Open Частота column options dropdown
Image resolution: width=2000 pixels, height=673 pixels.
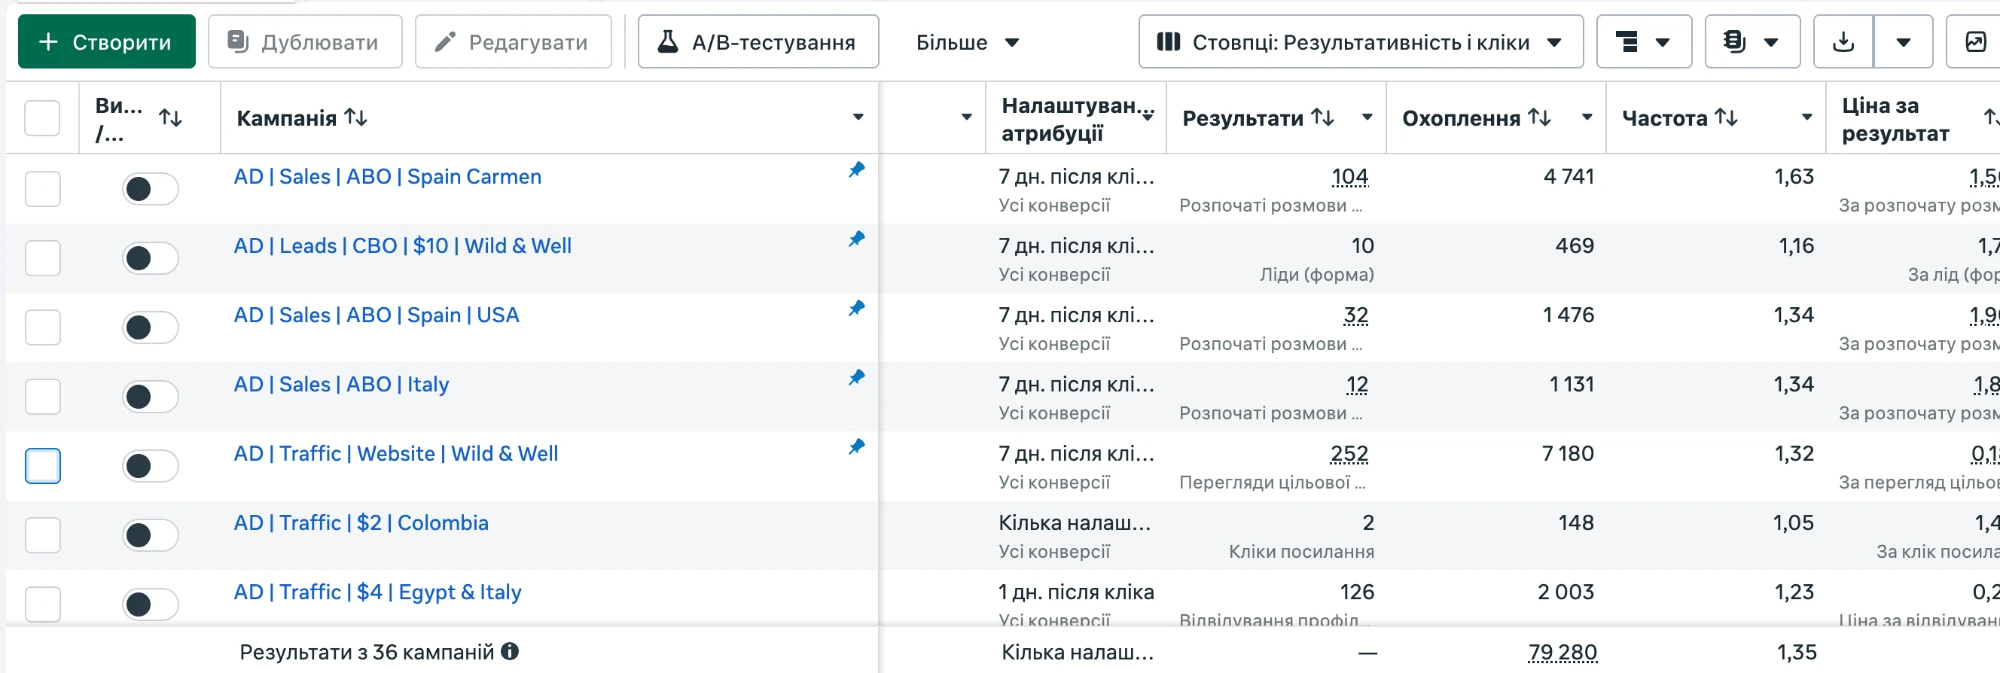coord(1807,117)
